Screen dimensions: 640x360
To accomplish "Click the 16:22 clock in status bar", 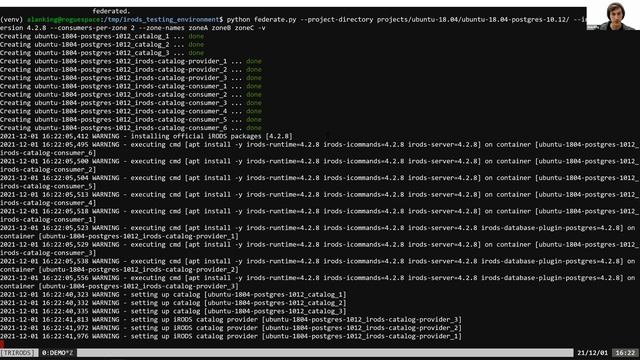I will coord(625,353).
